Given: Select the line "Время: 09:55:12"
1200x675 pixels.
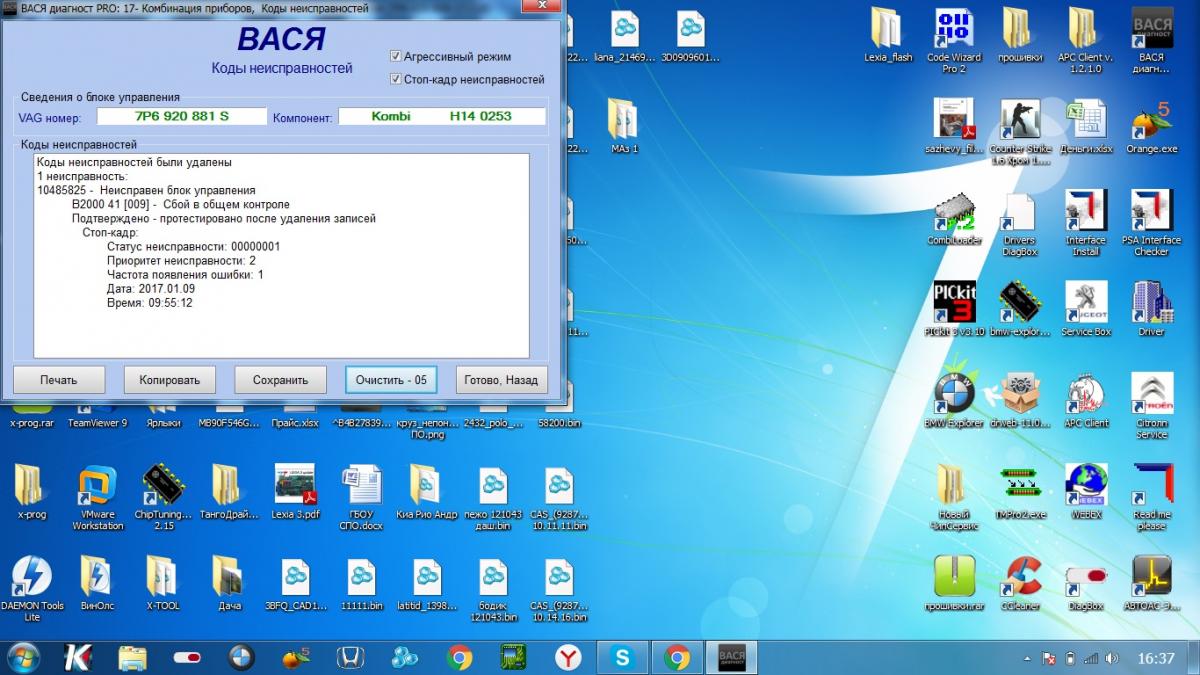Looking at the screenshot, I should point(150,302).
